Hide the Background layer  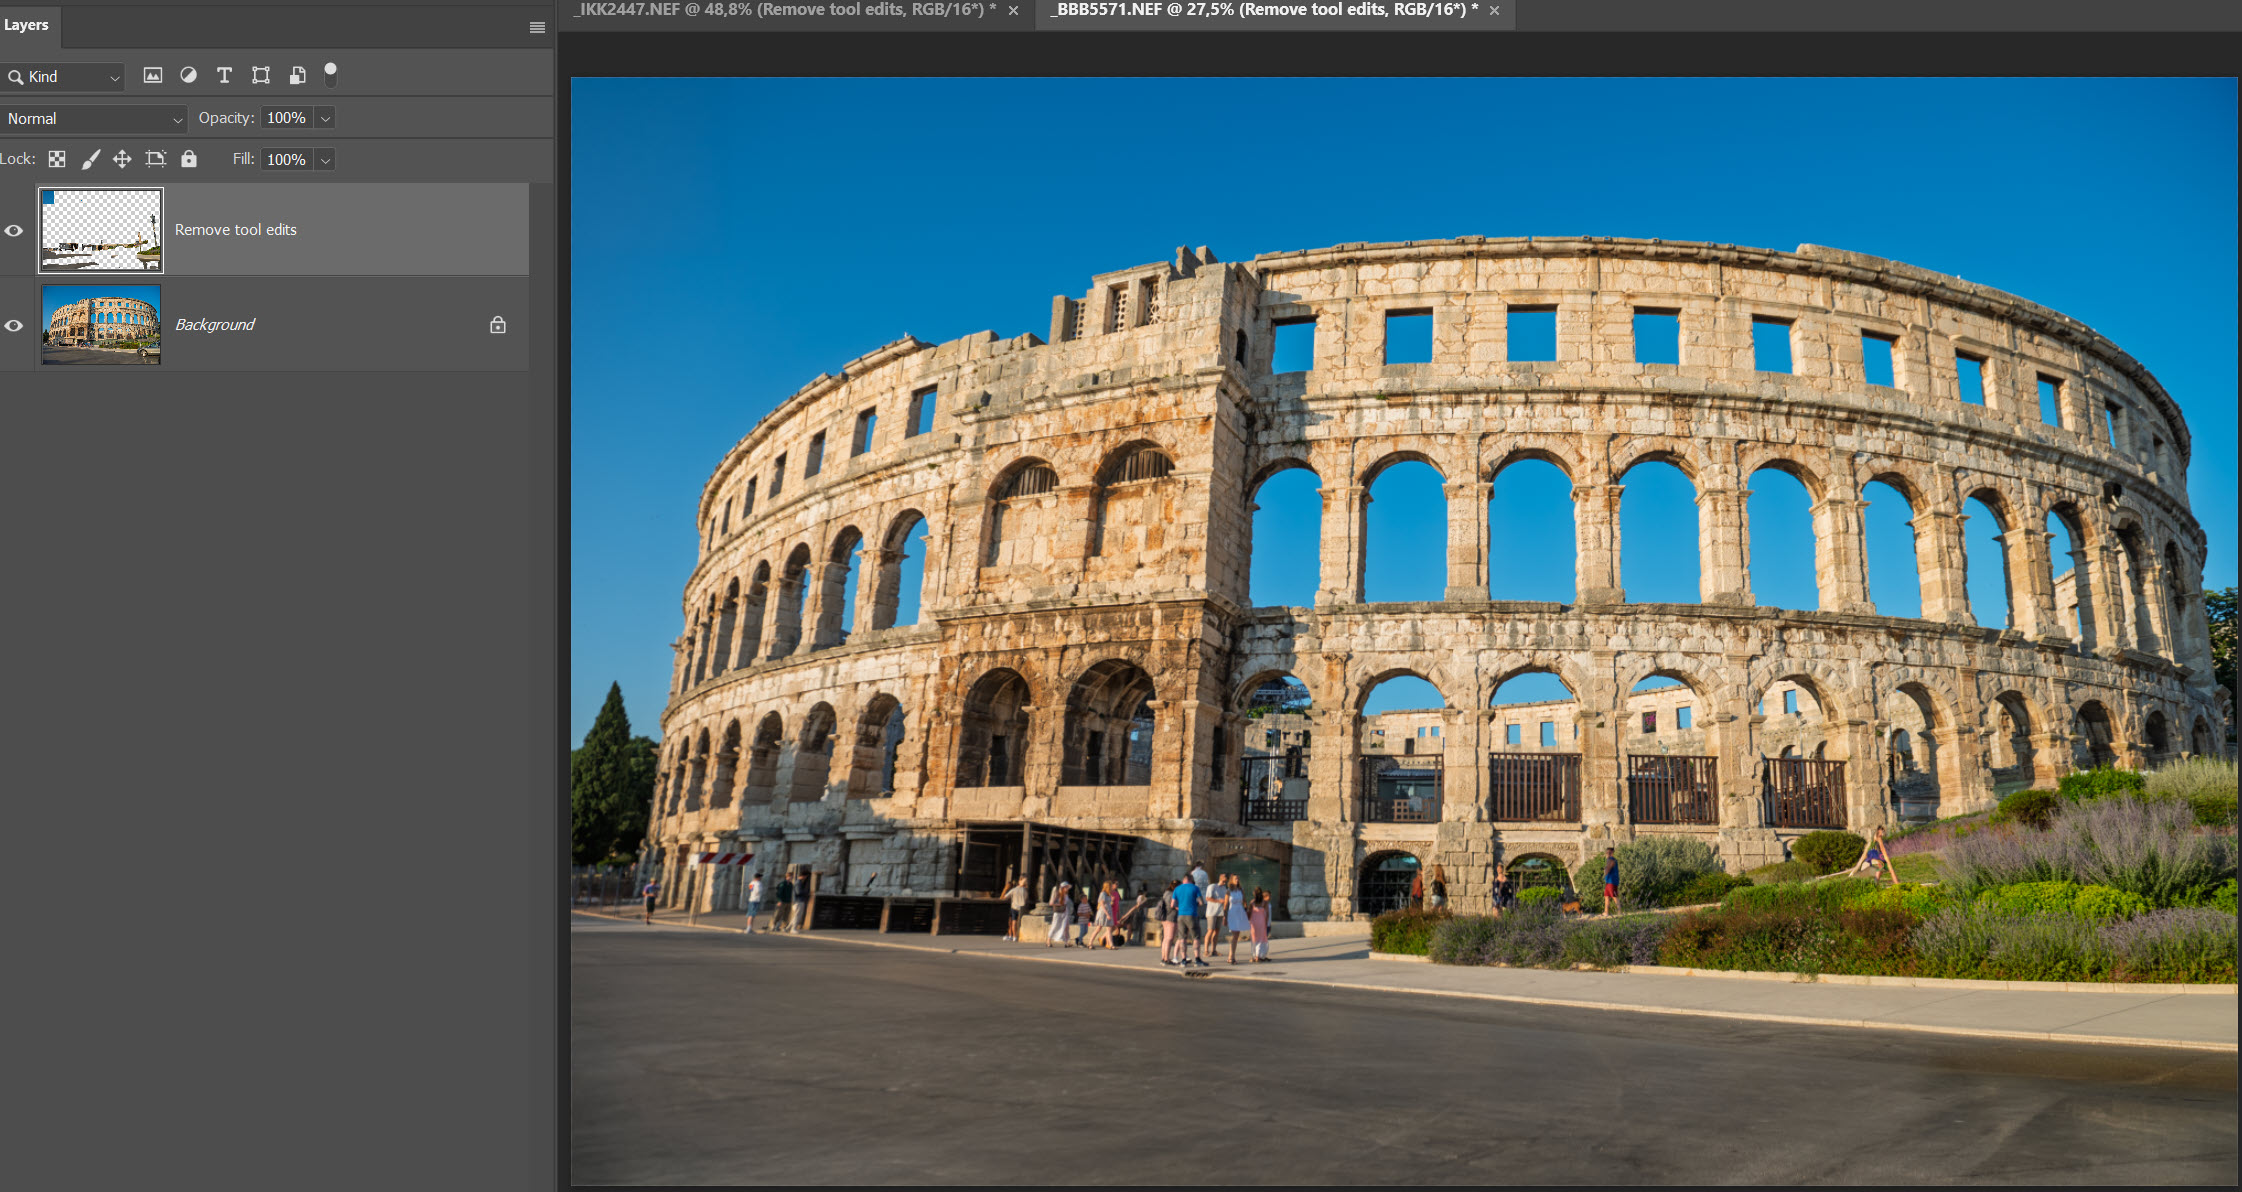[x=14, y=326]
